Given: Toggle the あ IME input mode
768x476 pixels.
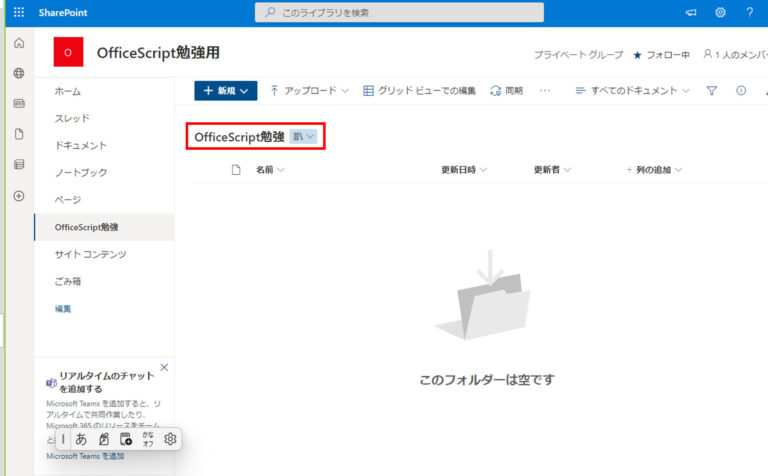Looking at the screenshot, I should (81, 439).
